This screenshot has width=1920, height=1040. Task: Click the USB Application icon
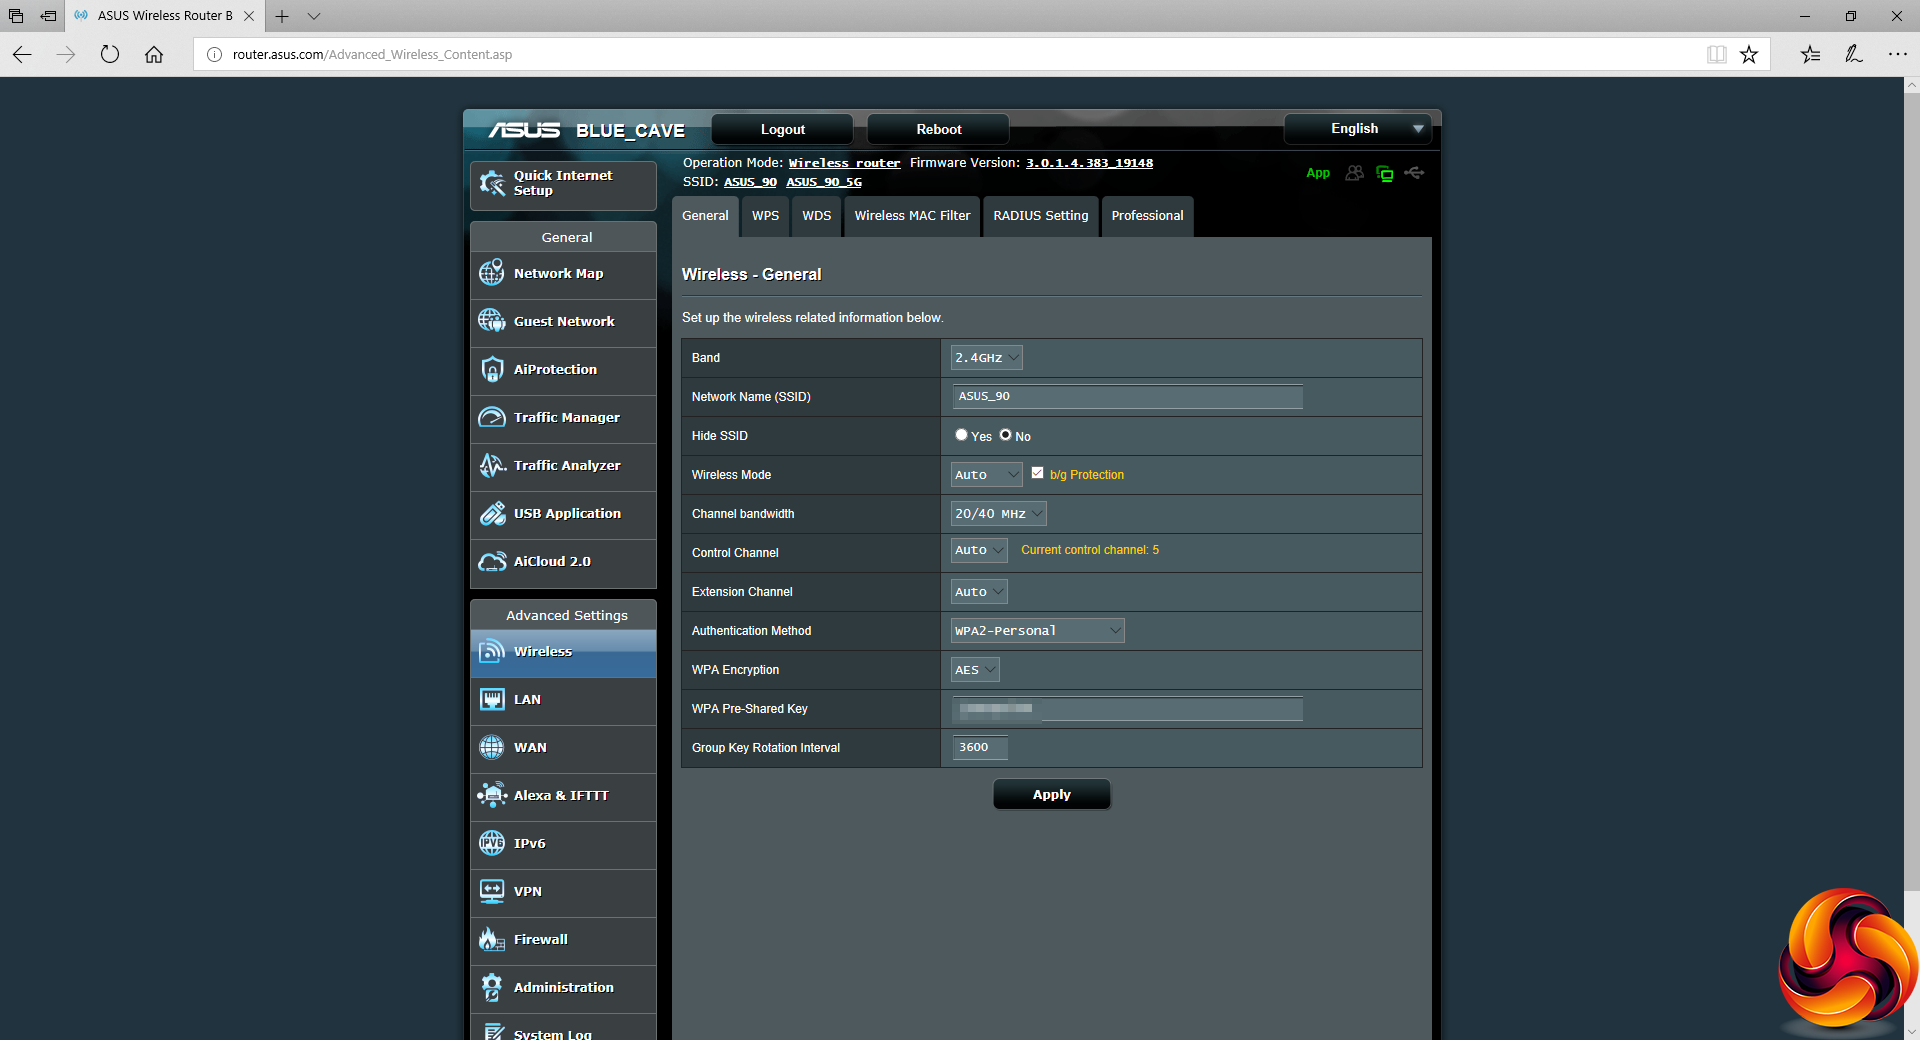491,513
